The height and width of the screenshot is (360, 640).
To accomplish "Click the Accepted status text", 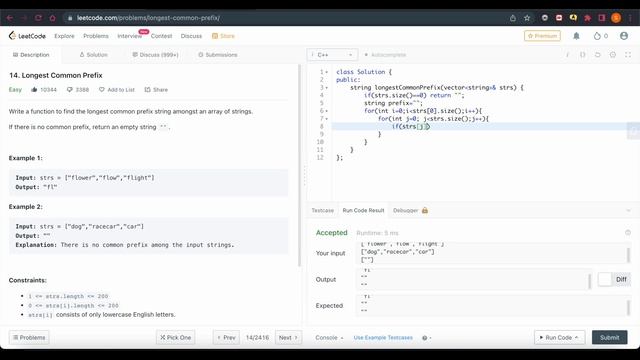I will pos(331,233).
